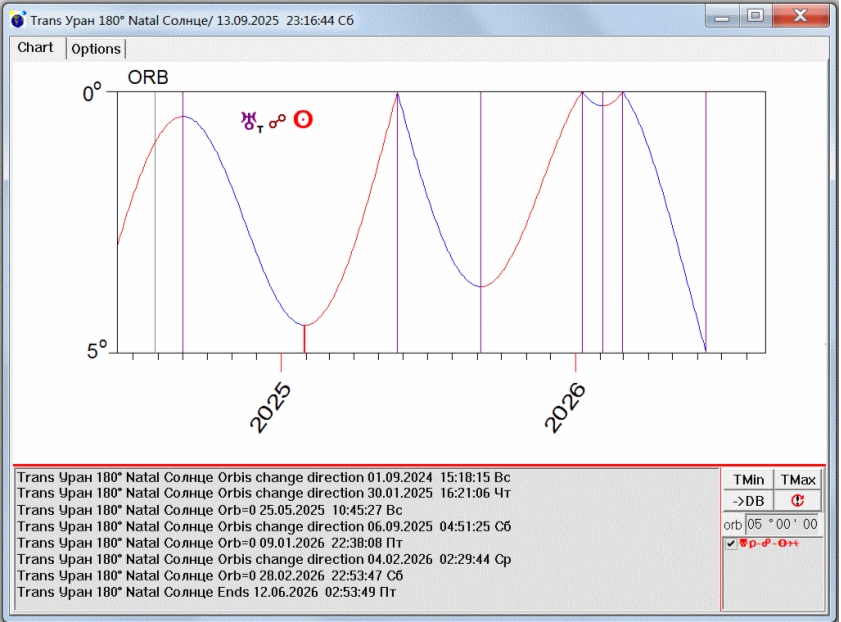Click the globe icon in title bar
The height and width of the screenshot is (622, 841).
pyautogui.click(x=18, y=20)
